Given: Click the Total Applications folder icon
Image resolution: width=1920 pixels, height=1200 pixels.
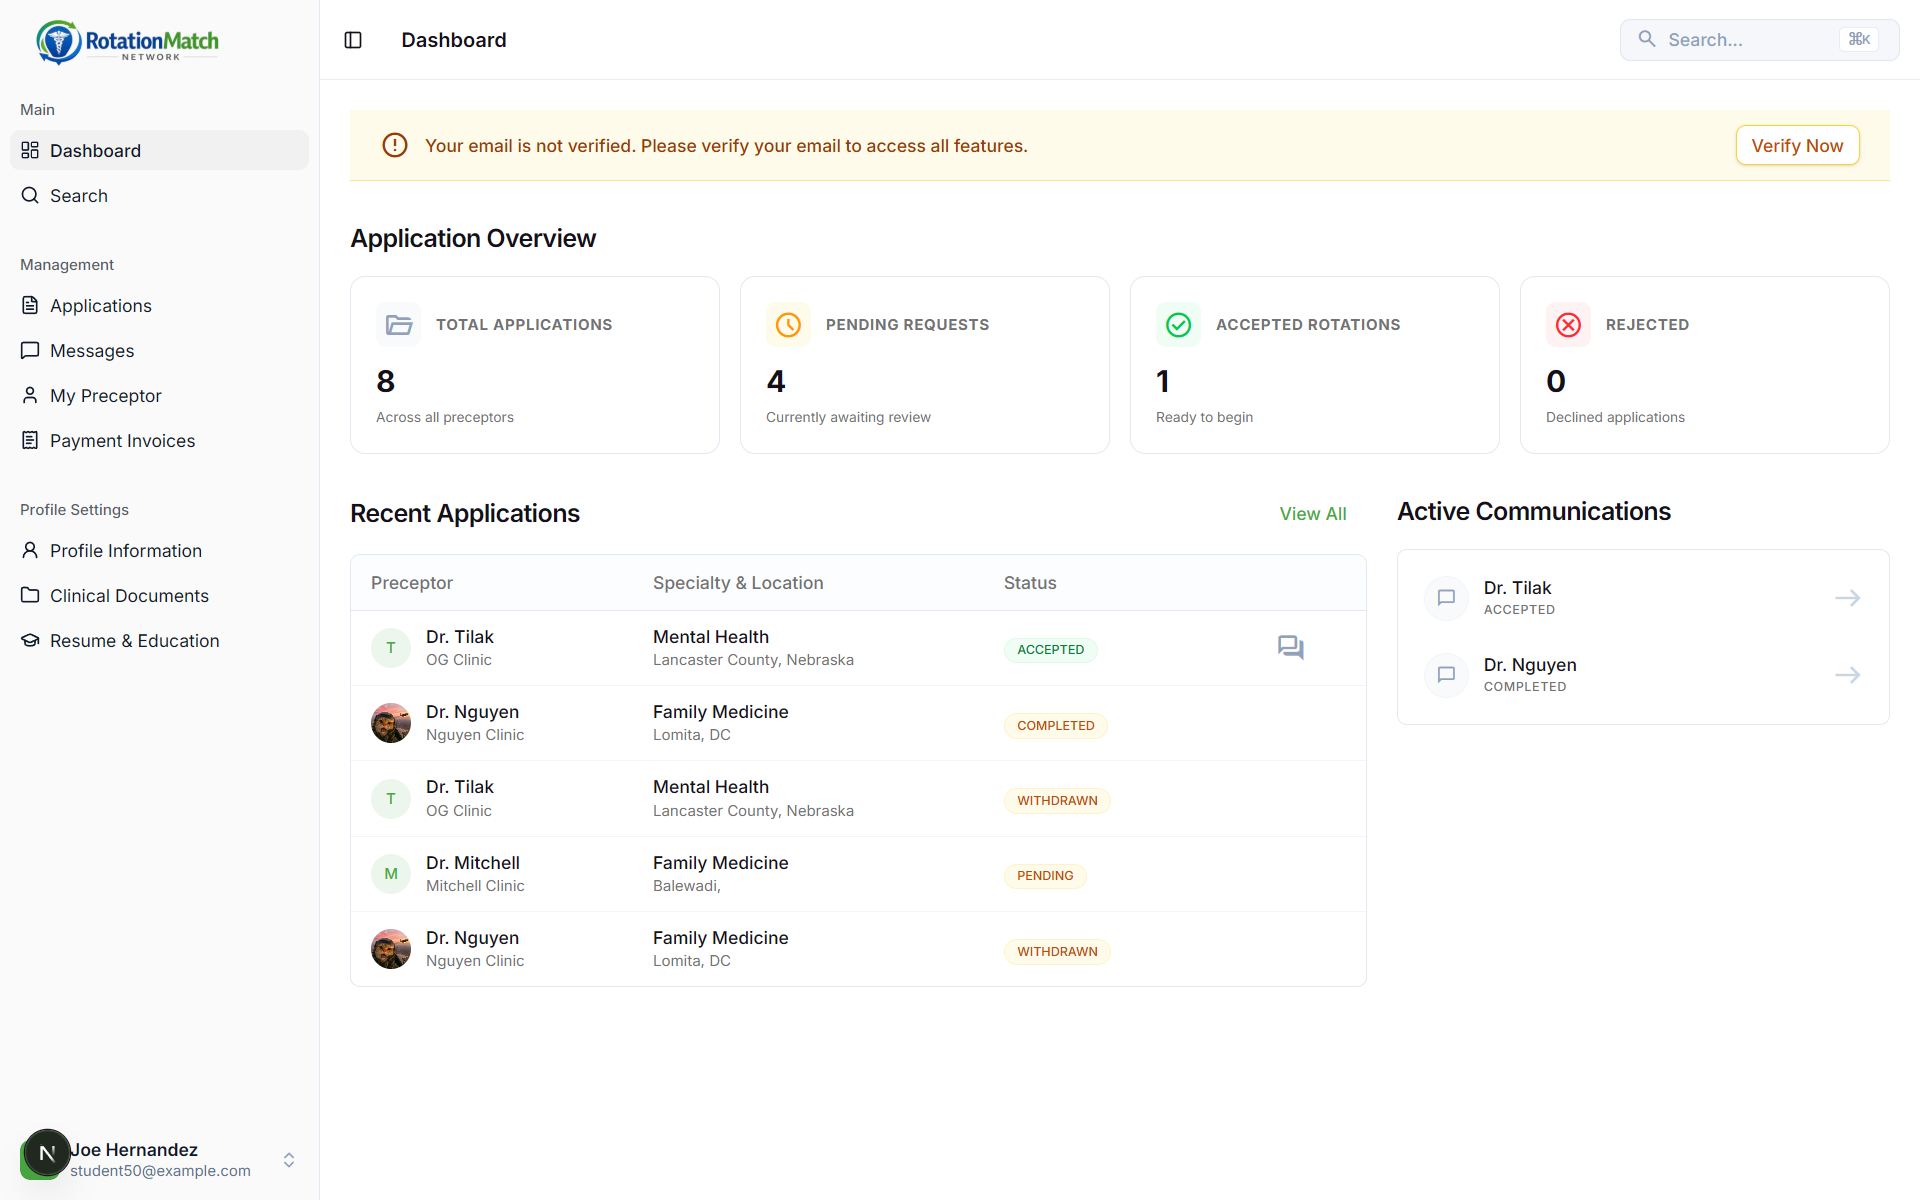Looking at the screenshot, I should pos(399,325).
